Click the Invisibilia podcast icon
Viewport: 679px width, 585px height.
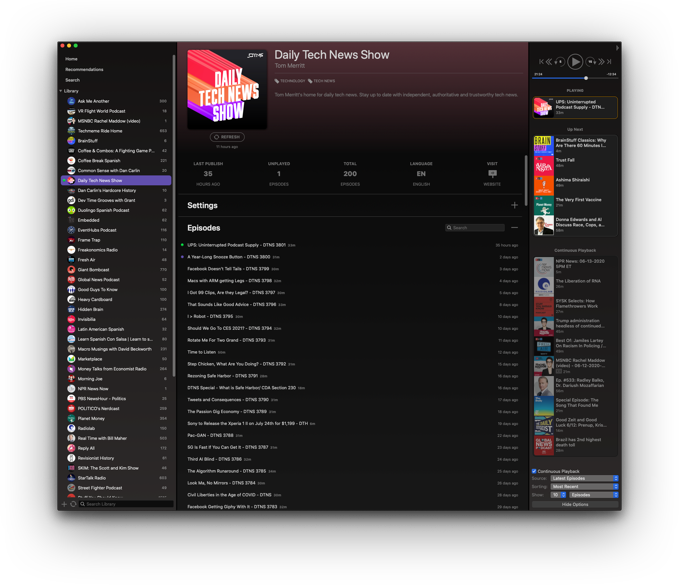(x=71, y=319)
